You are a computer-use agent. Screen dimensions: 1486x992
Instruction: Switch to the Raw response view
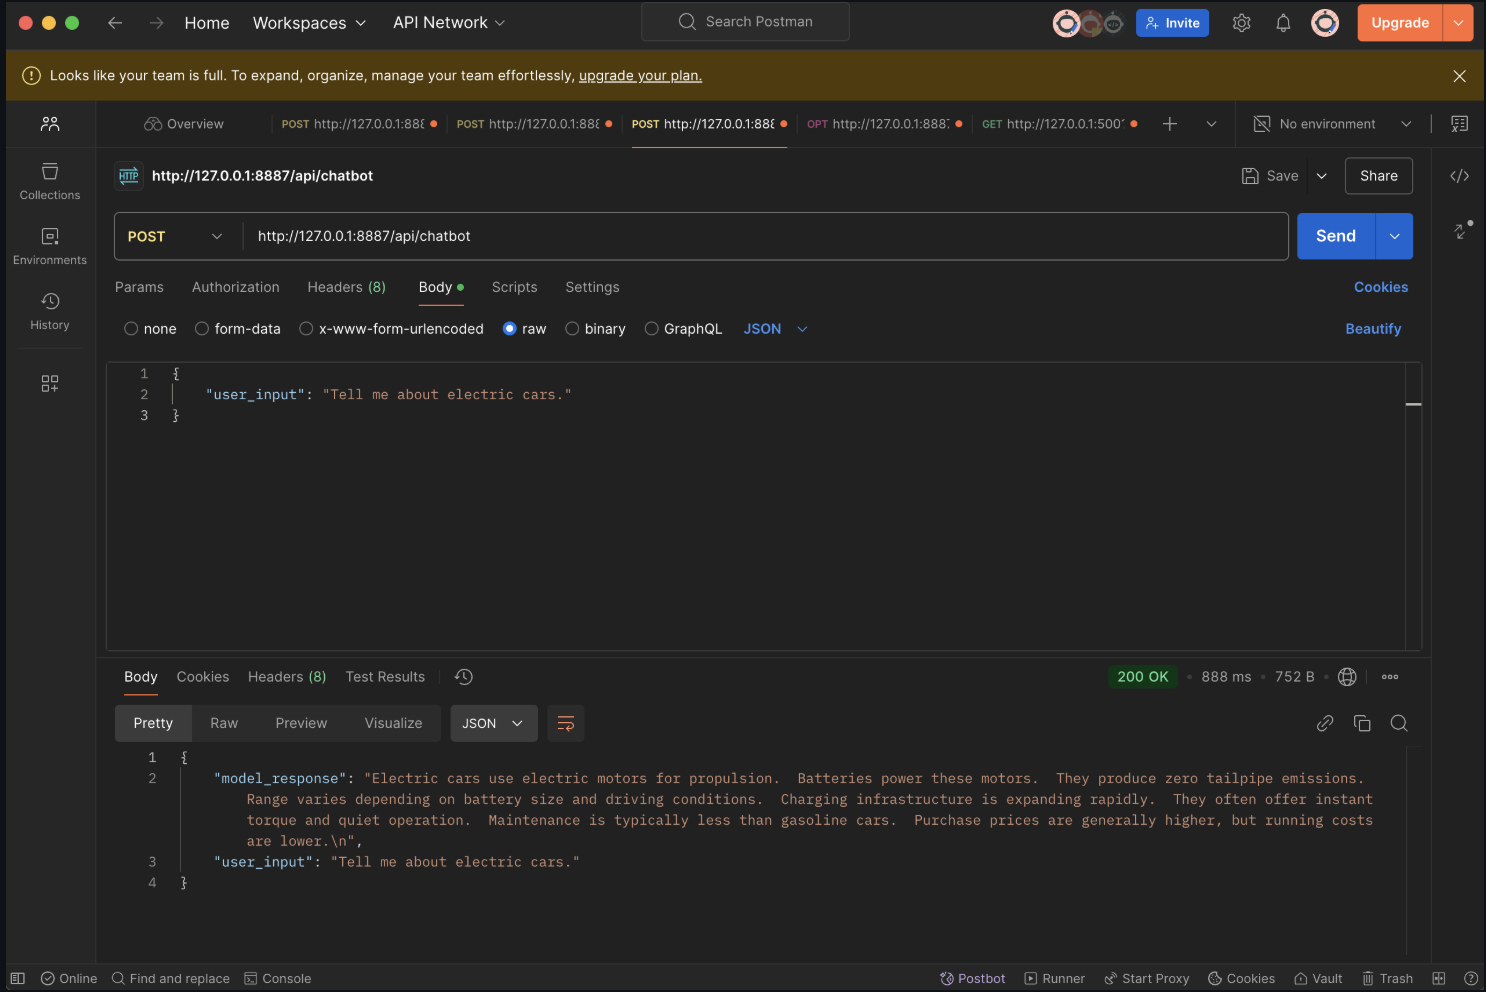click(x=224, y=723)
